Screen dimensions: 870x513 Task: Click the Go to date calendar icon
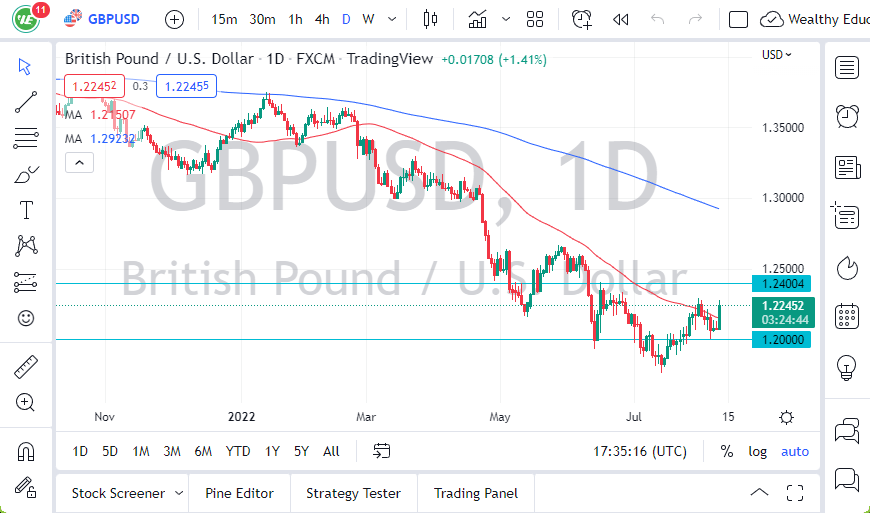click(381, 451)
